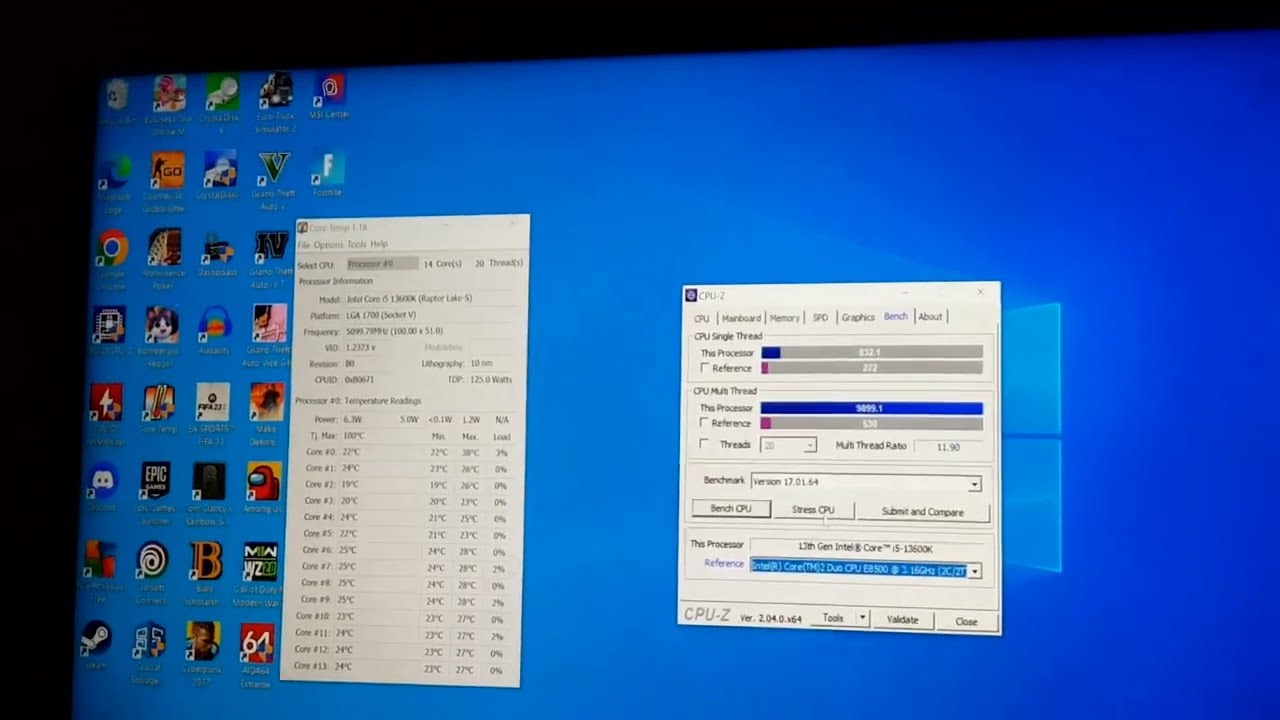Launch Call of Duty Modern Warfare icon
The image size is (1280, 720).
261,574
